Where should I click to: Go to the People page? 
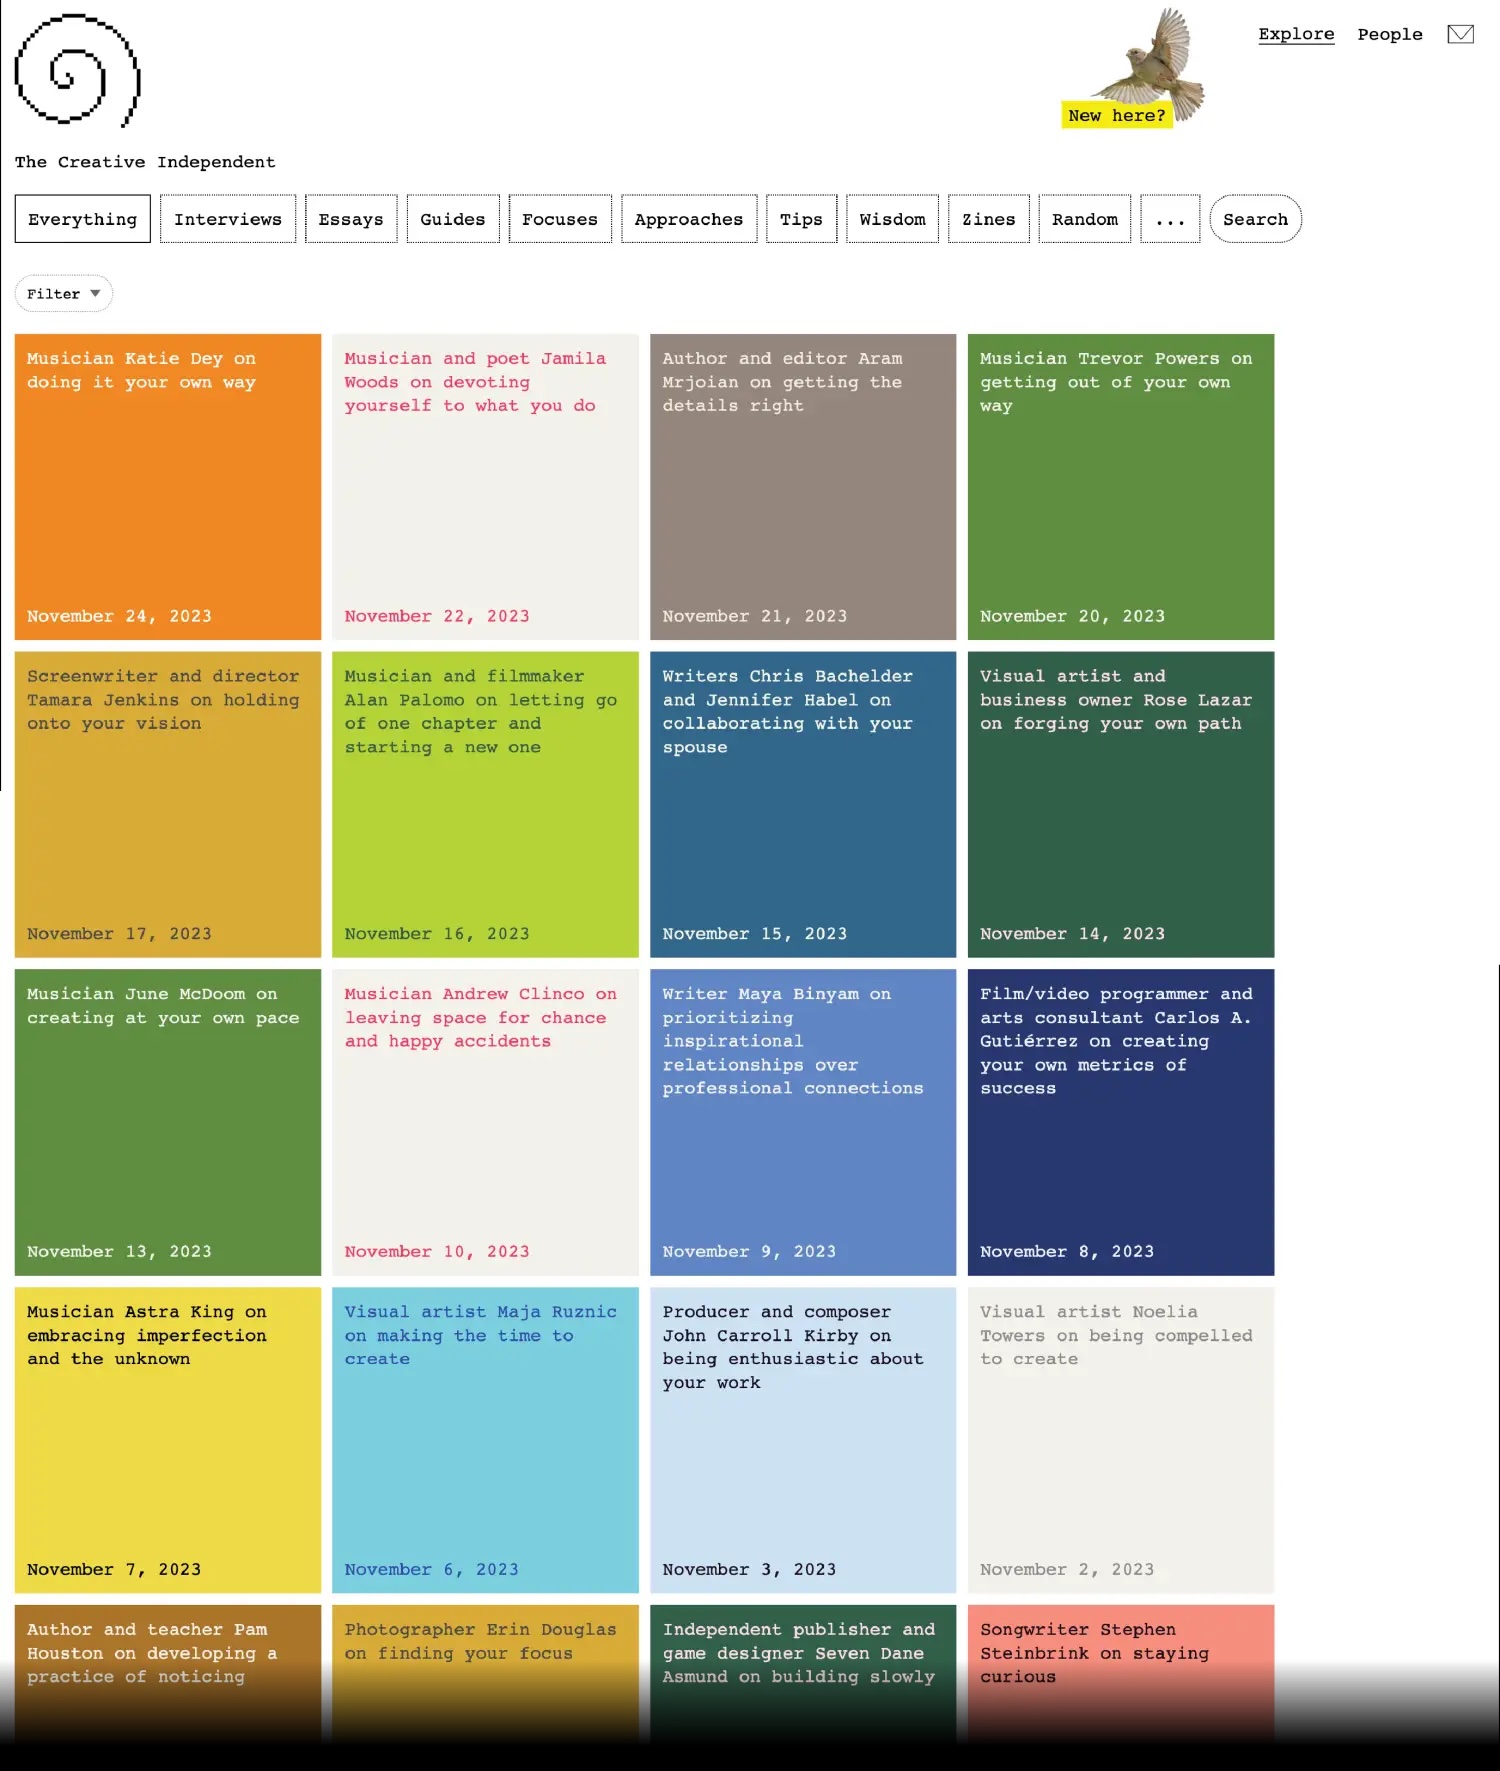pyautogui.click(x=1389, y=35)
